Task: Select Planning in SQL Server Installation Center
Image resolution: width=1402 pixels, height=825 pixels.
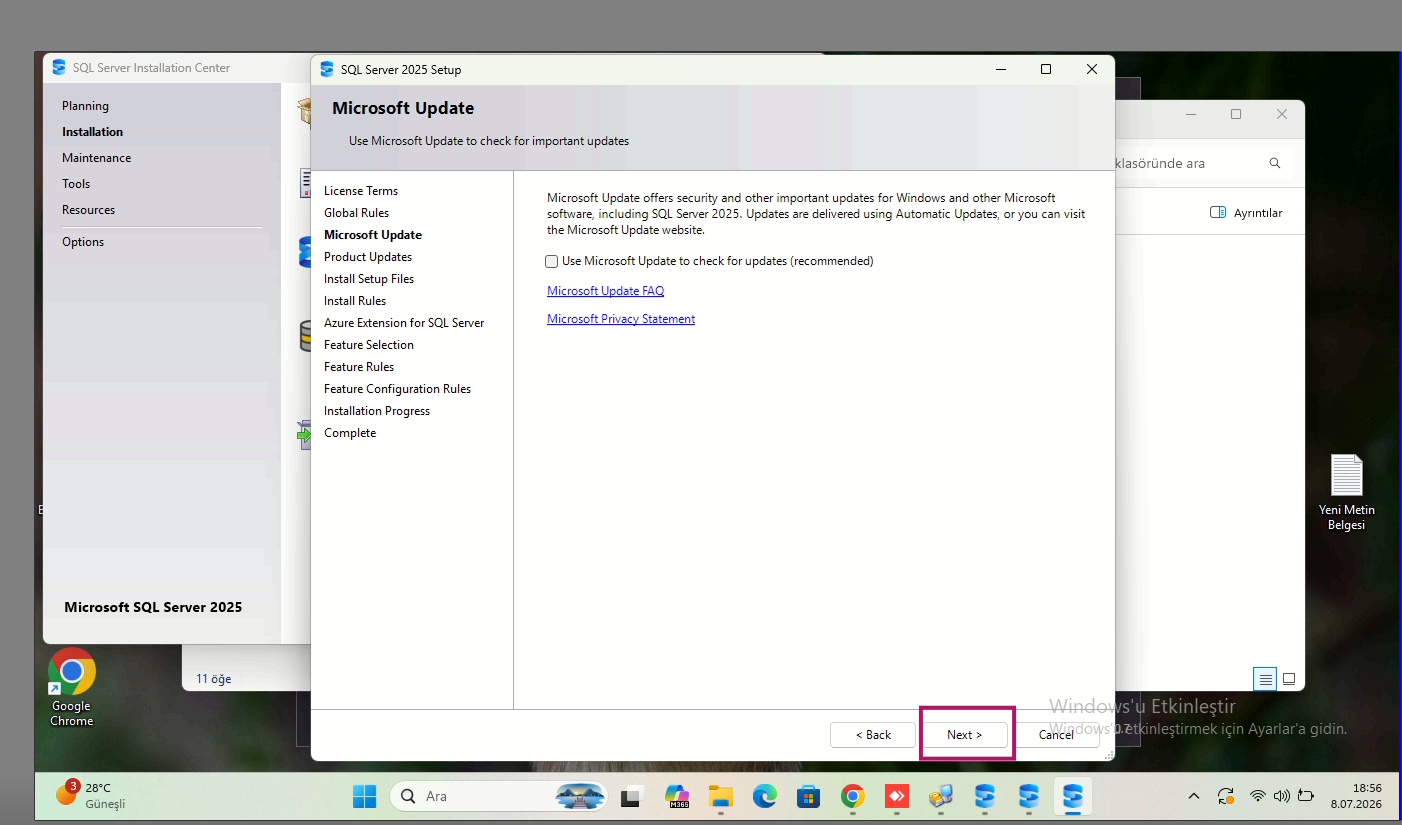Action: 85,106
